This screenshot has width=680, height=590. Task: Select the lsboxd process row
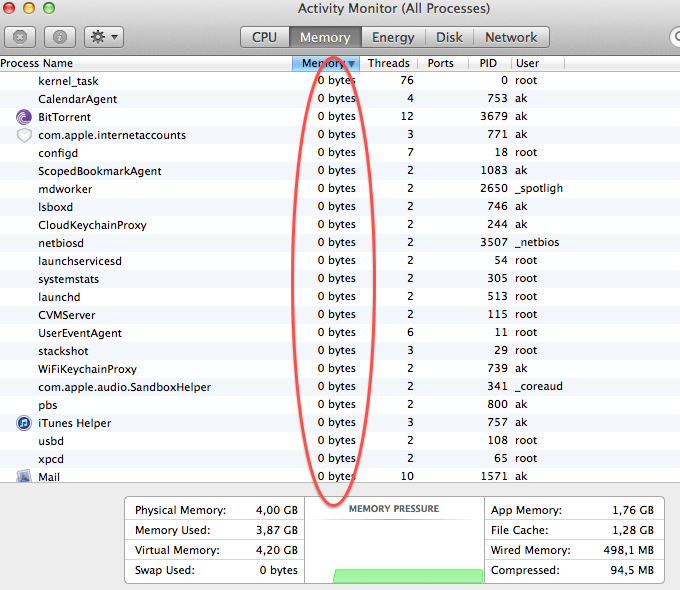pyautogui.click(x=340, y=207)
